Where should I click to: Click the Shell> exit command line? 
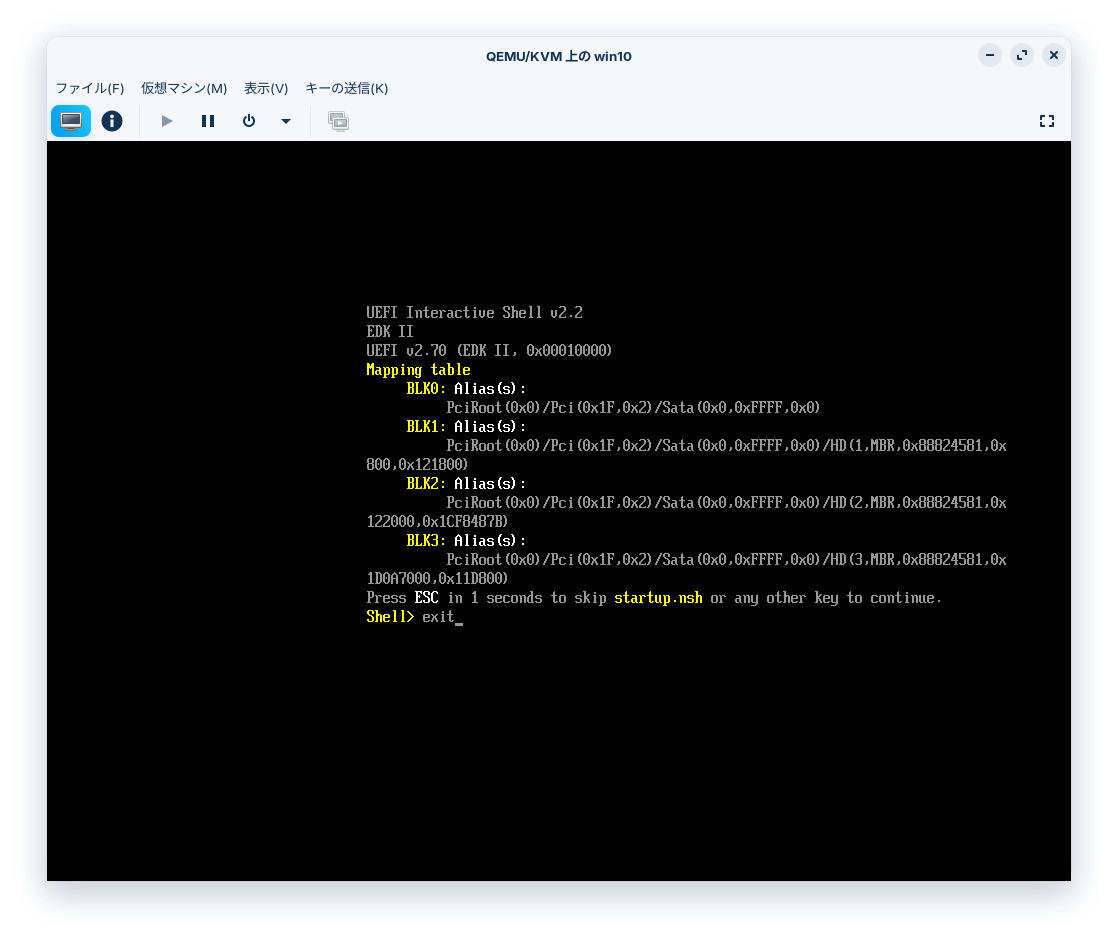(x=414, y=617)
